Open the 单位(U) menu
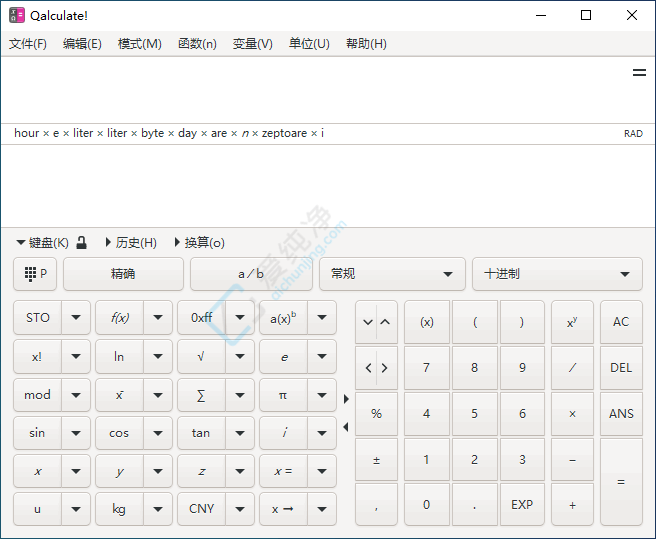This screenshot has width=656, height=539. [309, 44]
